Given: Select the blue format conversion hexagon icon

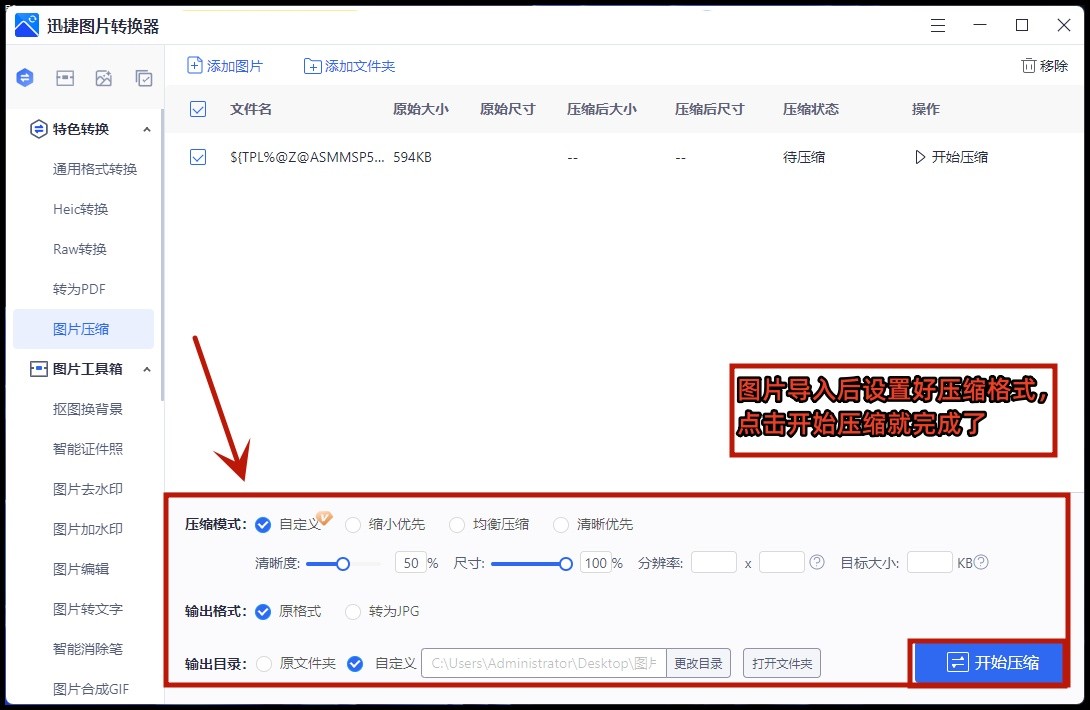Looking at the screenshot, I should click(24, 77).
